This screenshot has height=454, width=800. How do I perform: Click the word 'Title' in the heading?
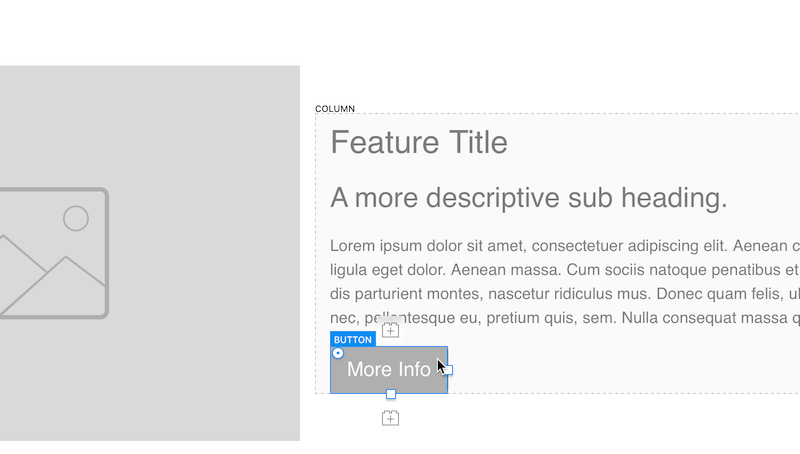point(478,142)
